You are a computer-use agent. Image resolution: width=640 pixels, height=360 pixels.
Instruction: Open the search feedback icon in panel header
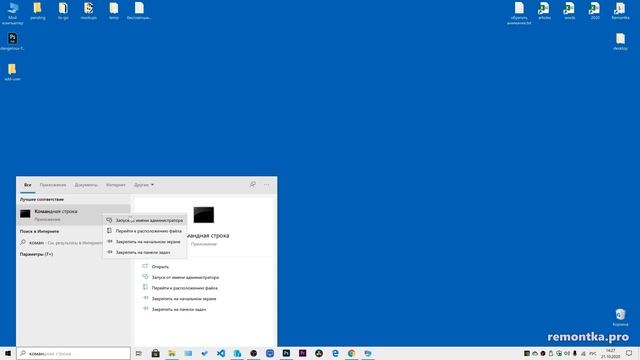(253, 184)
